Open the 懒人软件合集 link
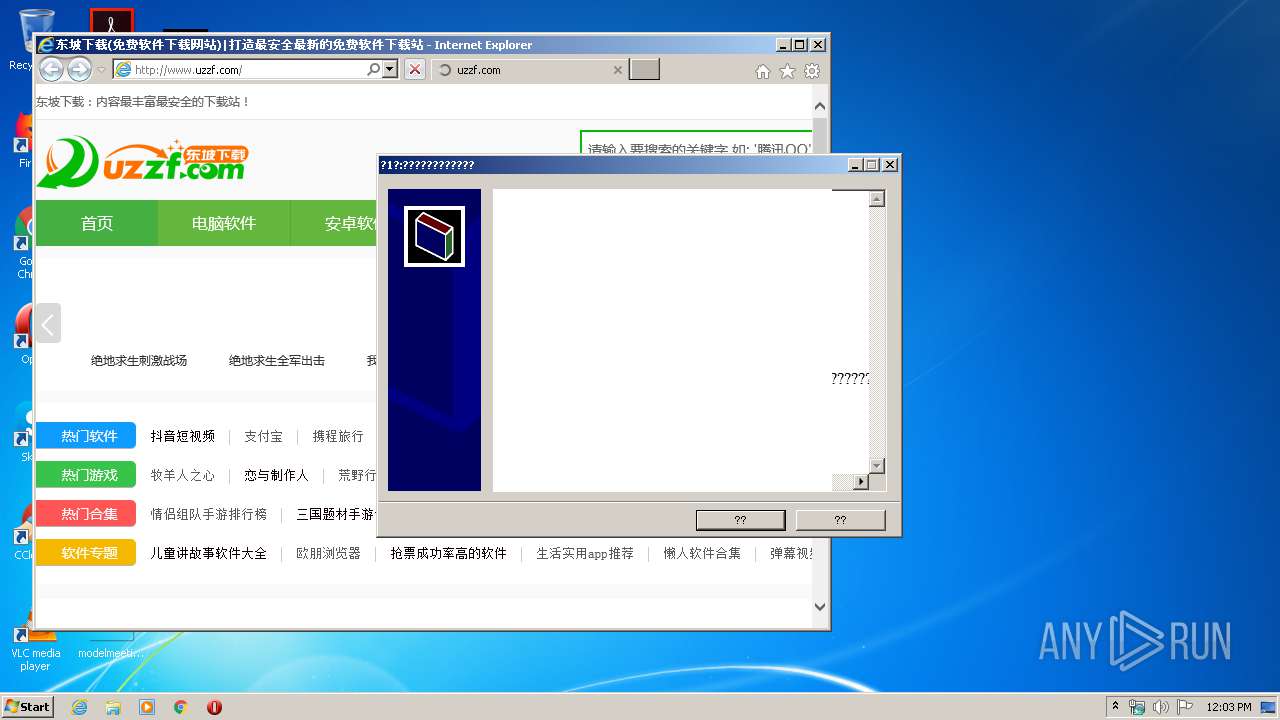Image resolution: width=1280 pixels, height=720 pixels. (702, 553)
